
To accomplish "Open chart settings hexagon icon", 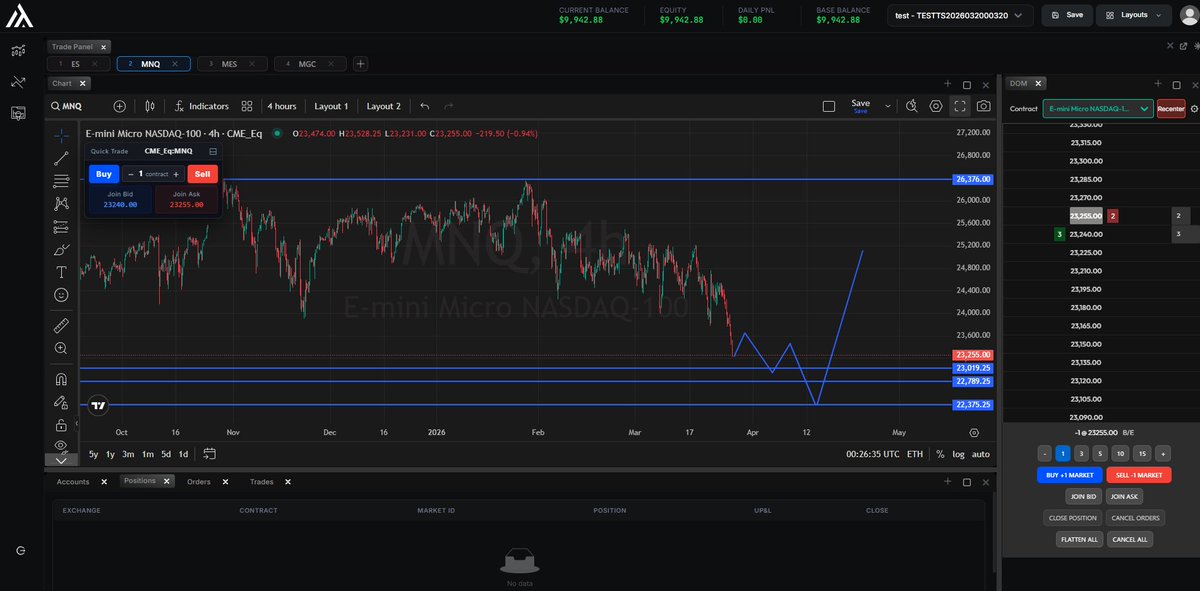I will point(936,106).
